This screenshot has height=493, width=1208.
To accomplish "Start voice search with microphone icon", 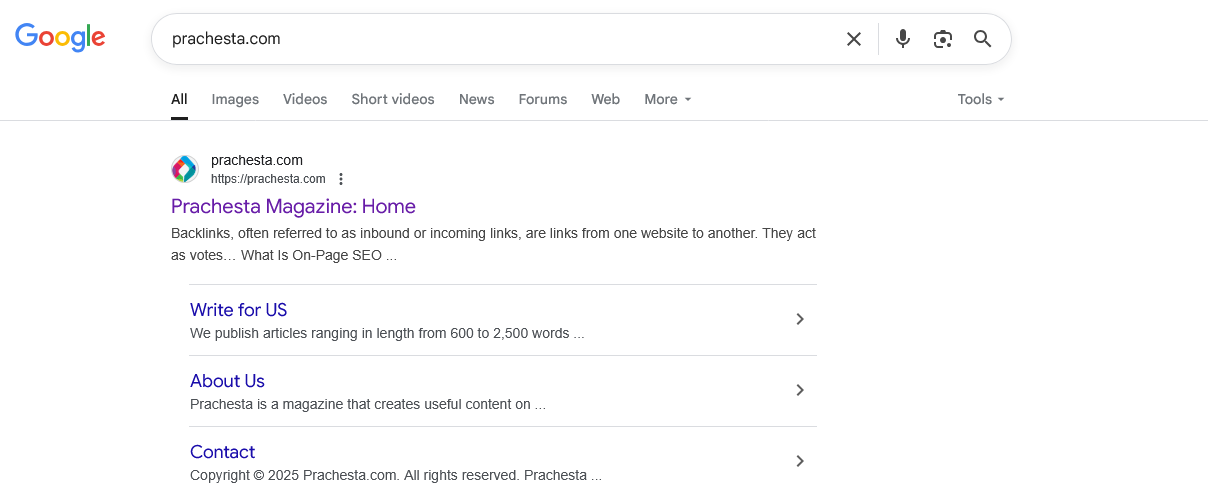I will [x=903, y=39].
